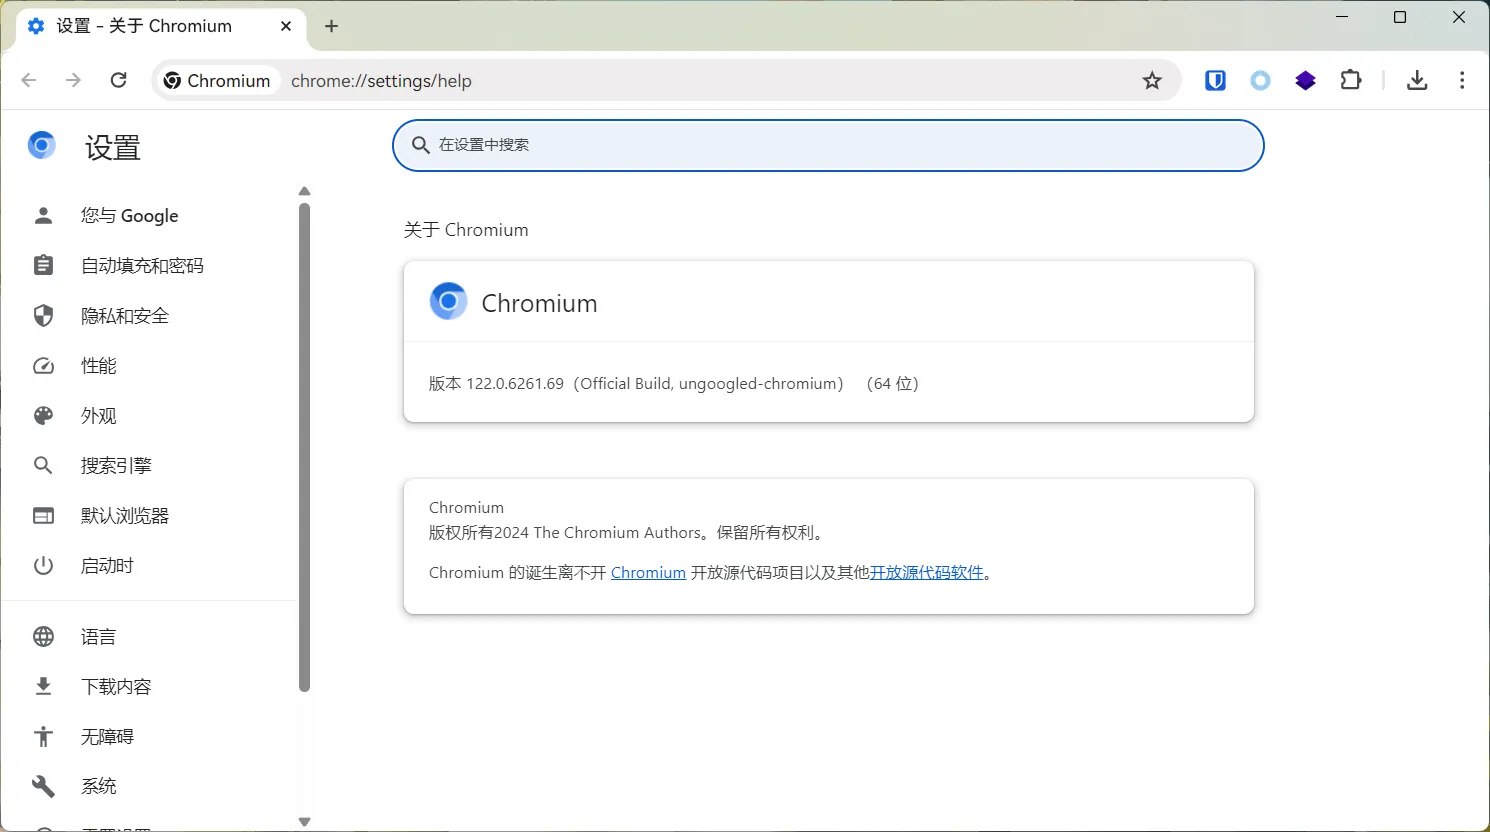Go to 外观 settings section
This screenshot has height=832, width=1490.
[x=99, y=416]
